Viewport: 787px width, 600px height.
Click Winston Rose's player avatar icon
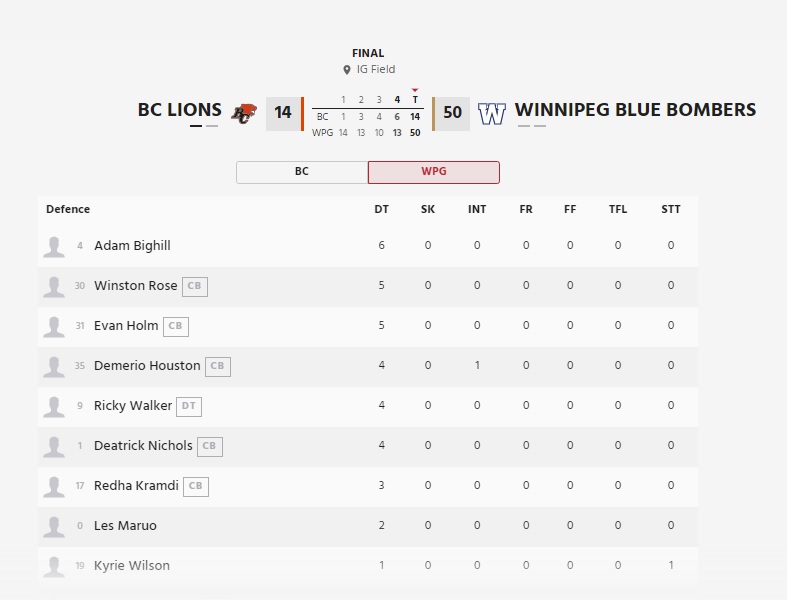pos(54,286)
